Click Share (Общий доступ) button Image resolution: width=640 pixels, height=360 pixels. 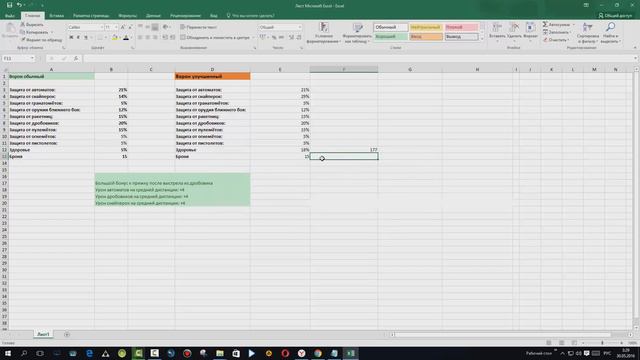point(615,16)
